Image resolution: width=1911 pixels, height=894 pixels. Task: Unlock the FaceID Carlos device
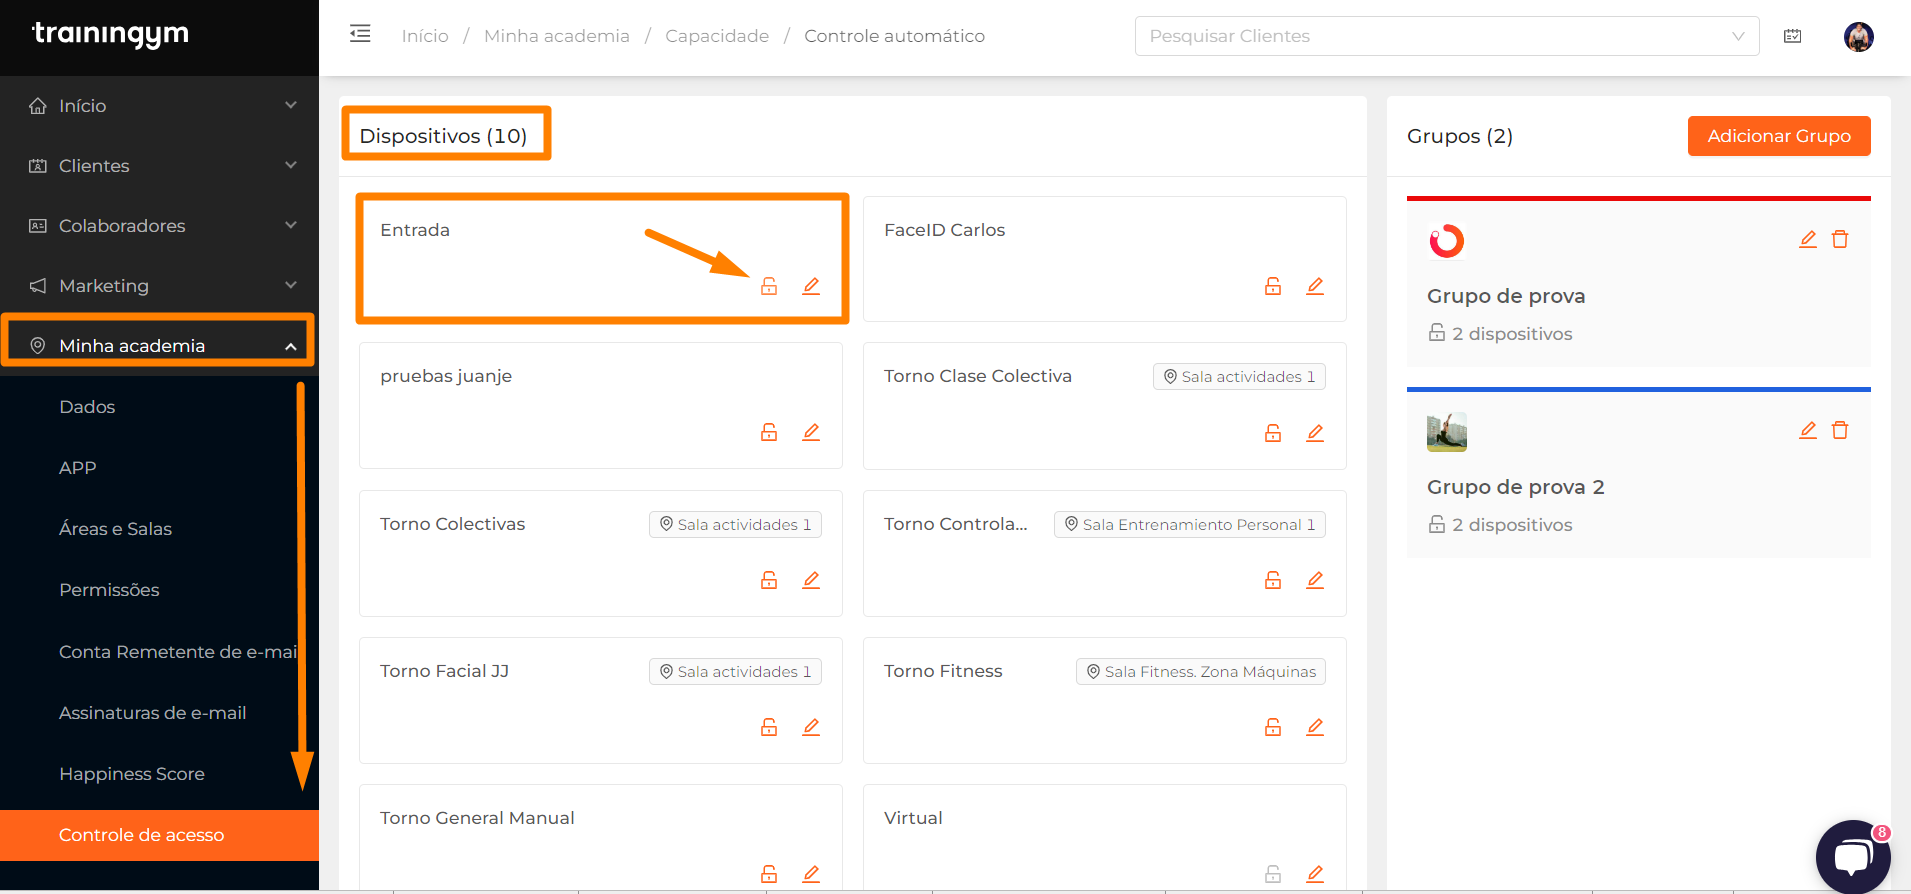click(1273, 286)
